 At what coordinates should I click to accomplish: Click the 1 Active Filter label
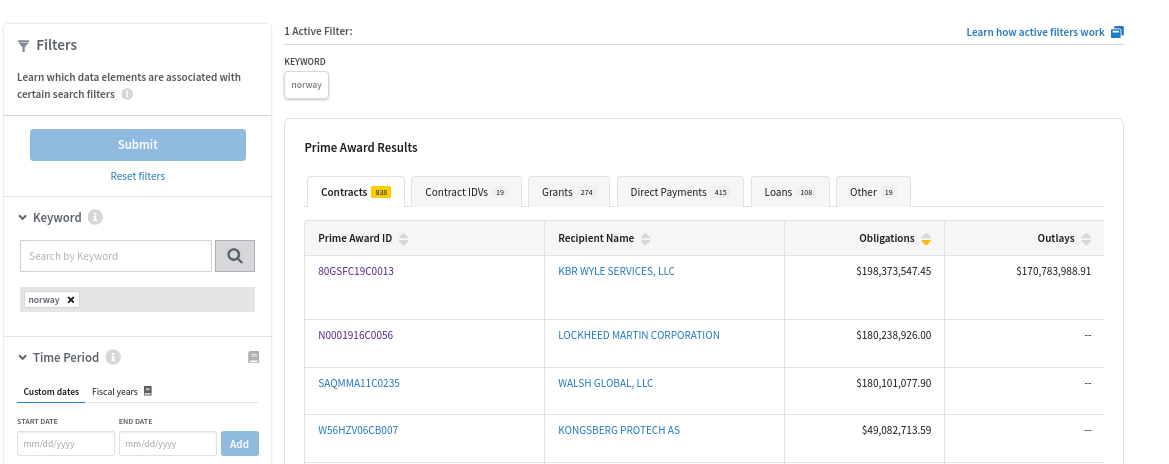click(x=318, y=31)
